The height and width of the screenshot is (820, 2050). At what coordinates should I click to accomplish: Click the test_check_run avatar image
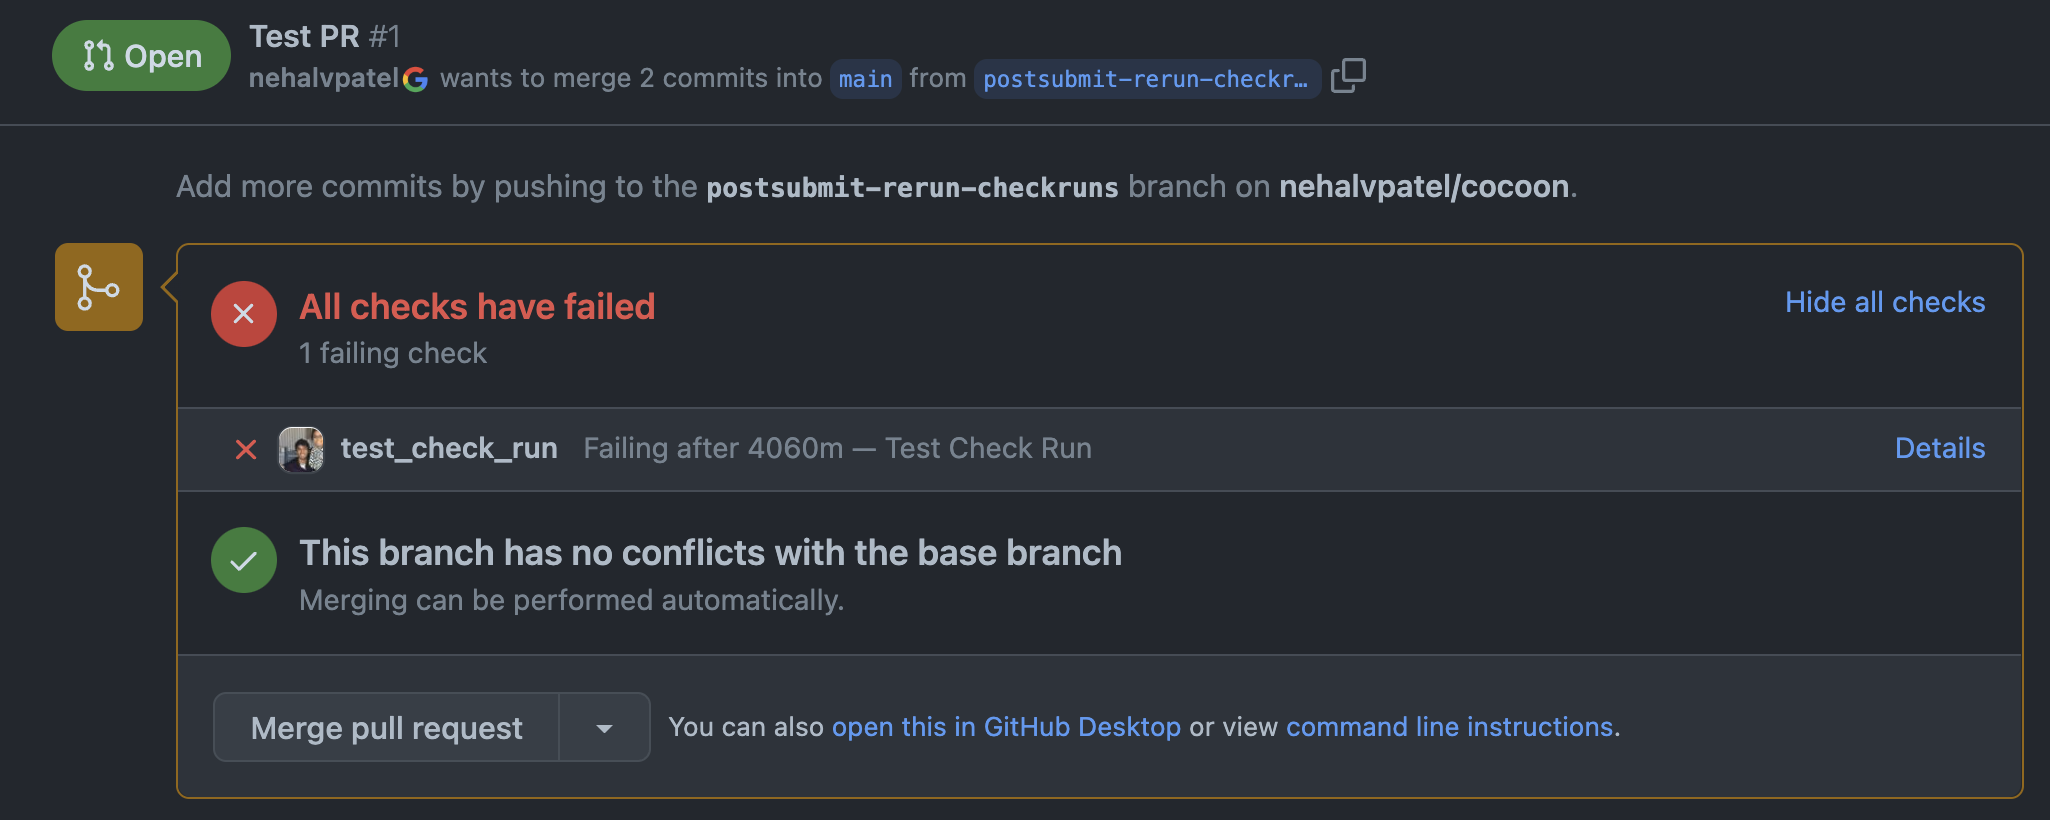pyautogui.click(x=301, y=449)
